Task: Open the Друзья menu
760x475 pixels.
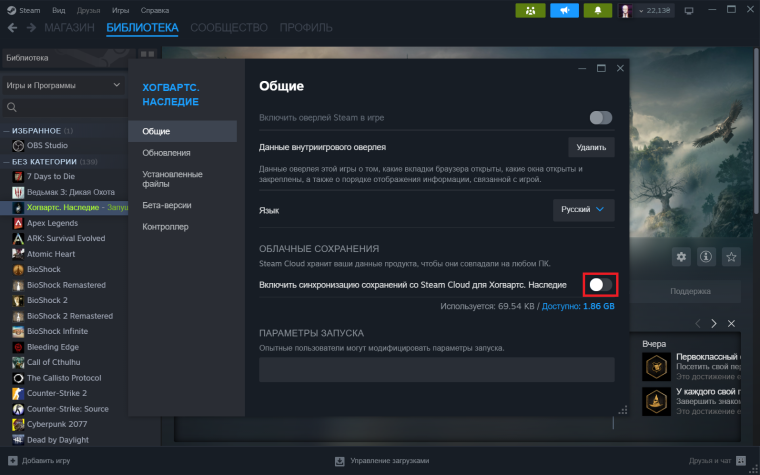Action: [89, 10]
